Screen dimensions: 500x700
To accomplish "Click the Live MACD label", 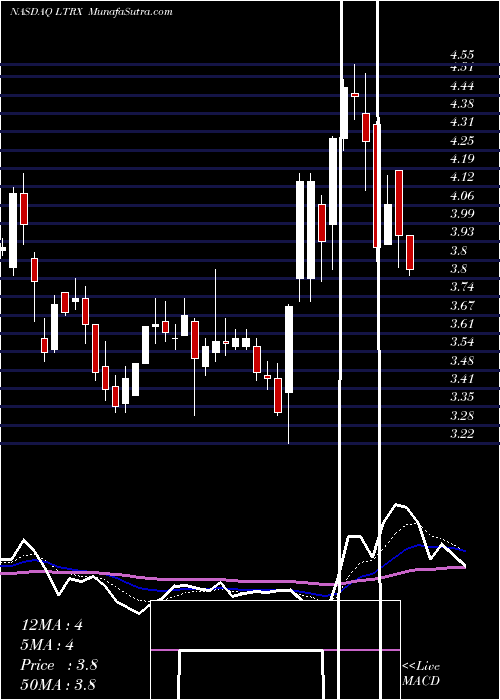I will point(421,674).
